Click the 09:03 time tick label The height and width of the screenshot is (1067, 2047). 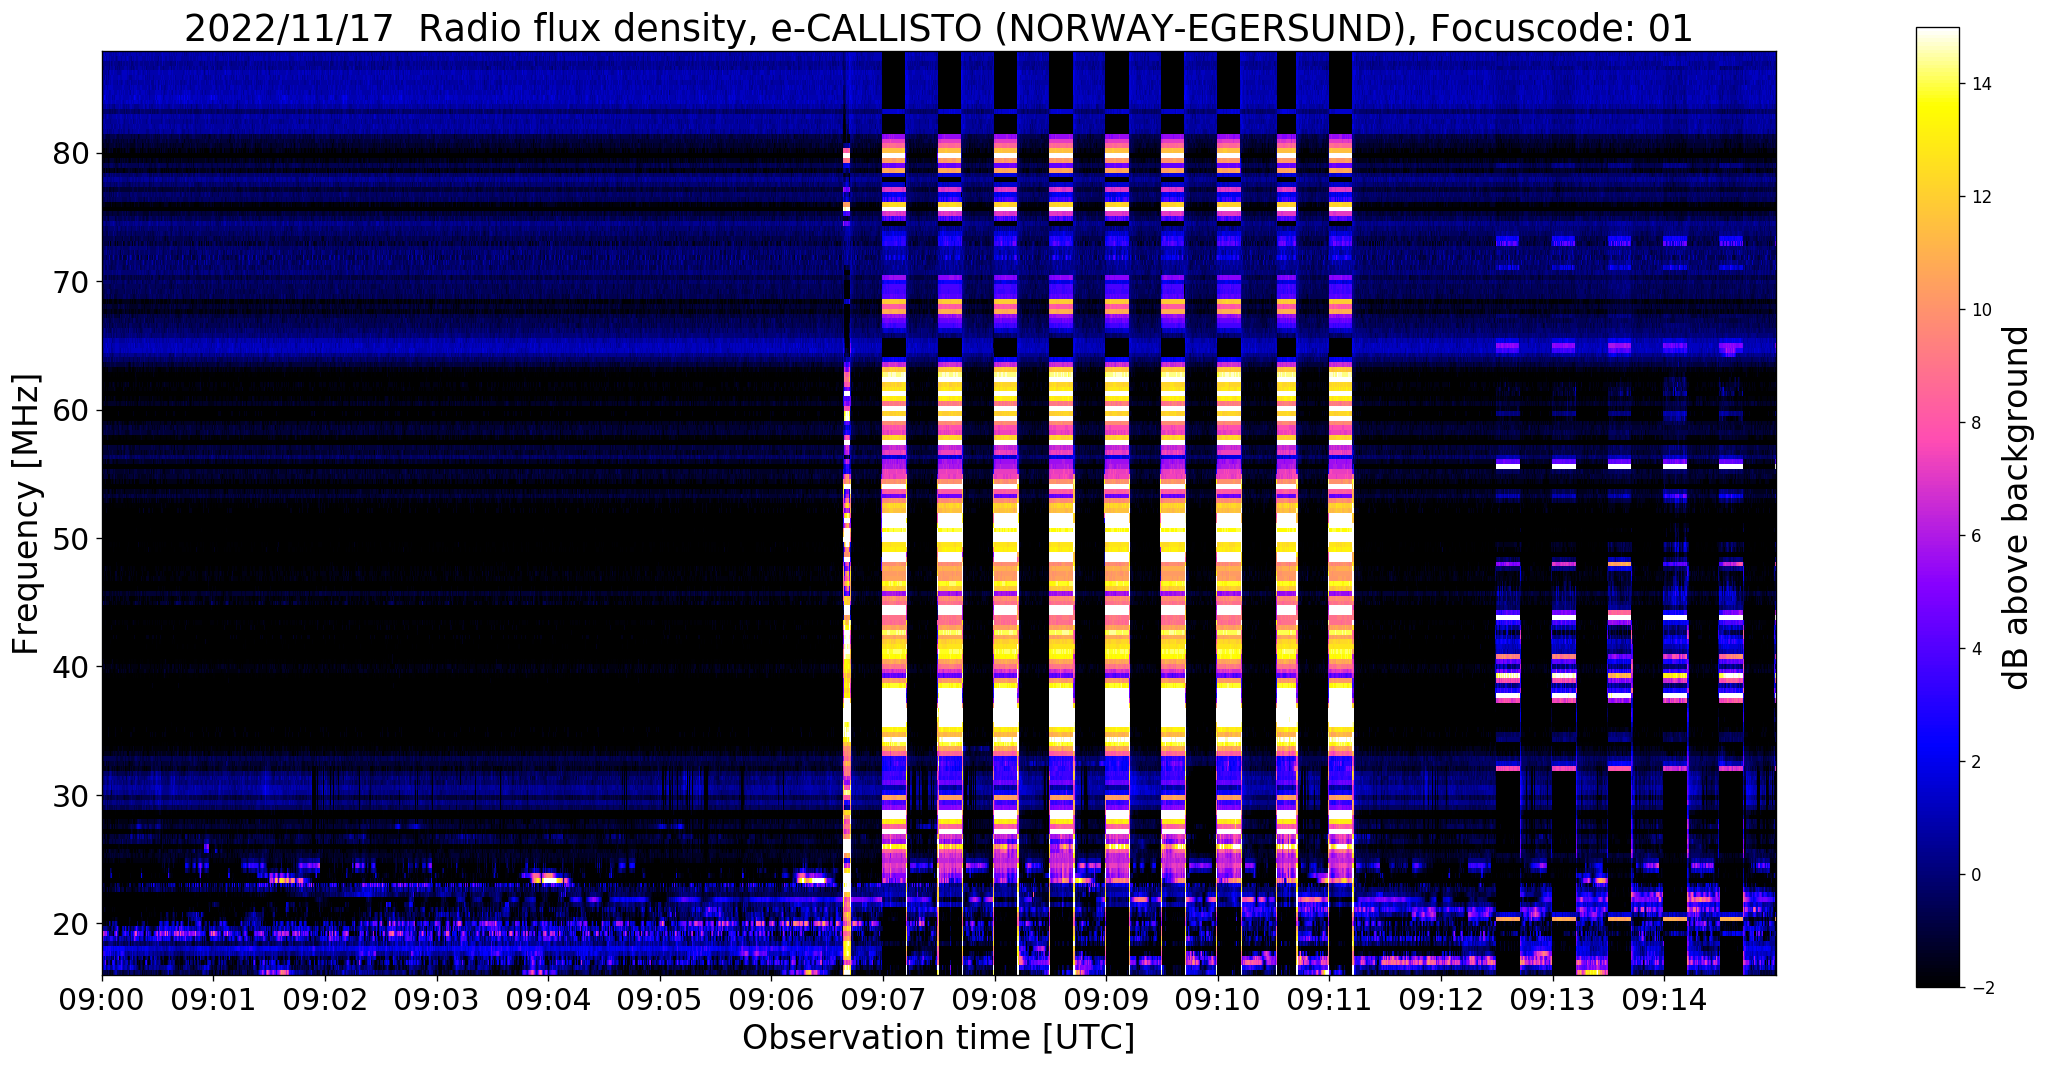(x=437, y=999)
